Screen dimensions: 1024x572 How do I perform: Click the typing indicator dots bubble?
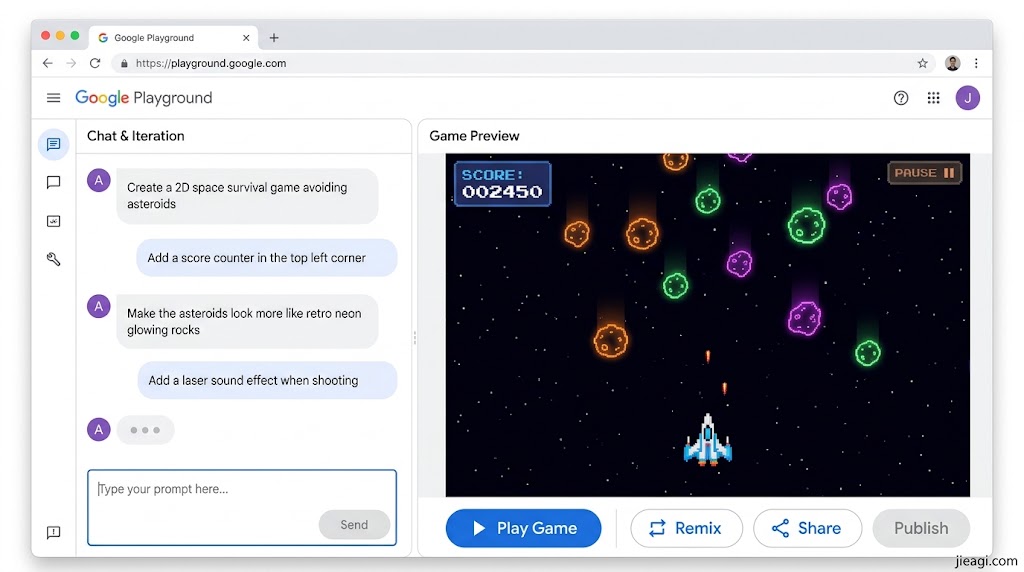tap(145, 430)
